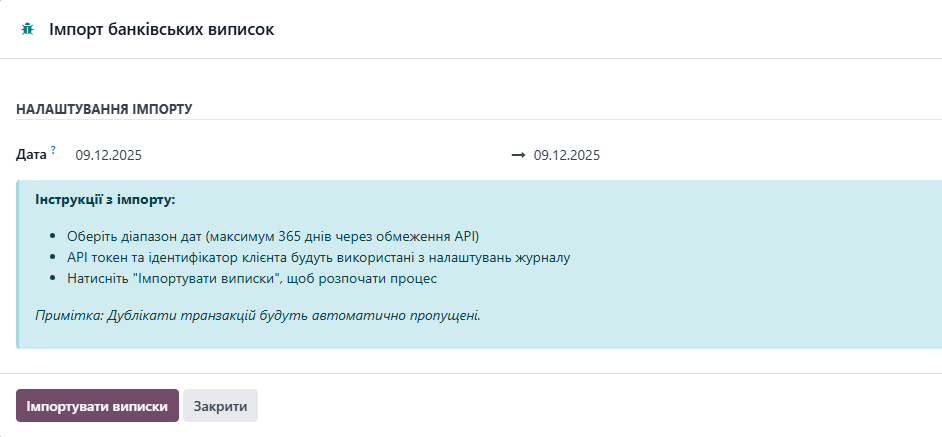The image size is (942, 437).
Task: Click the arrow icon between the dates
Action: tap(518, 155)
